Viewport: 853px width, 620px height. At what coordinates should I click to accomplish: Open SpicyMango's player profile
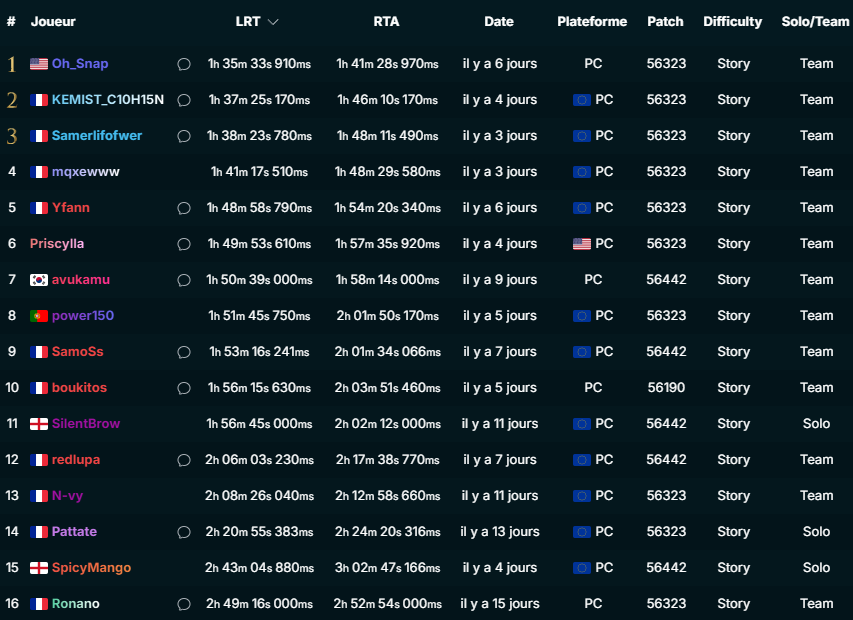click(91, 568)
